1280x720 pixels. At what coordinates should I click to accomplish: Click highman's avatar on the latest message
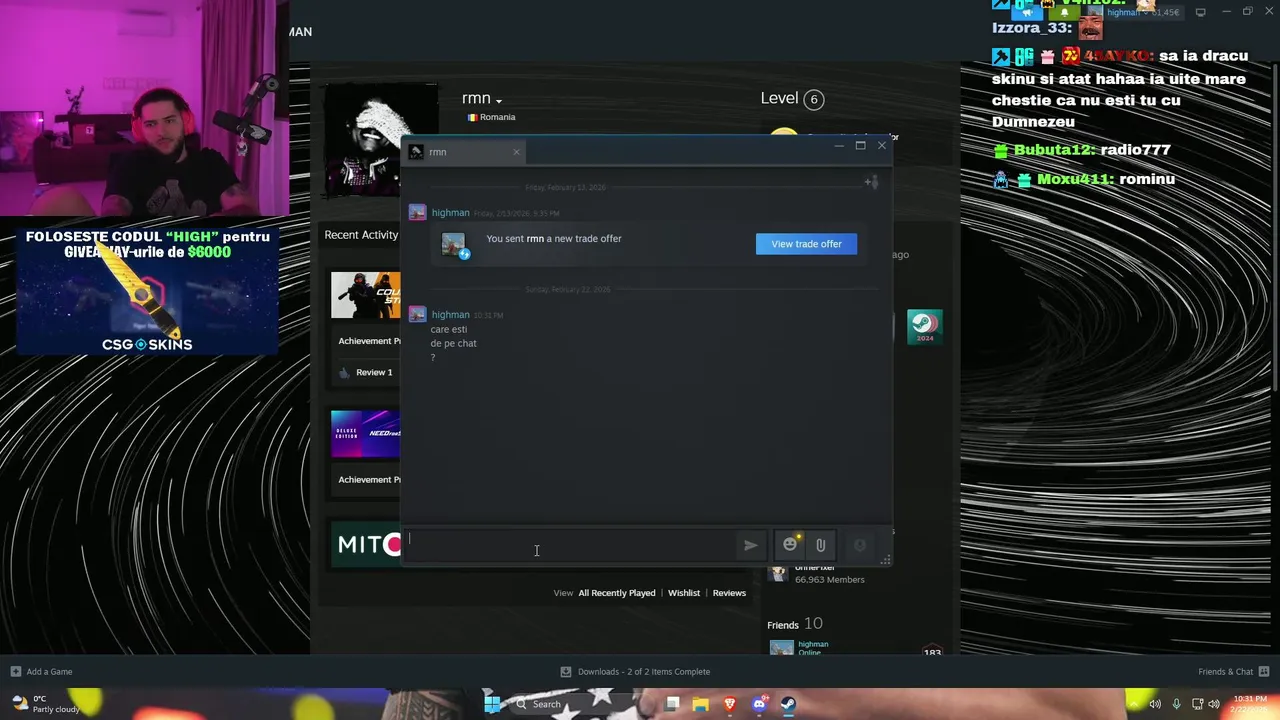coord(417,314)
